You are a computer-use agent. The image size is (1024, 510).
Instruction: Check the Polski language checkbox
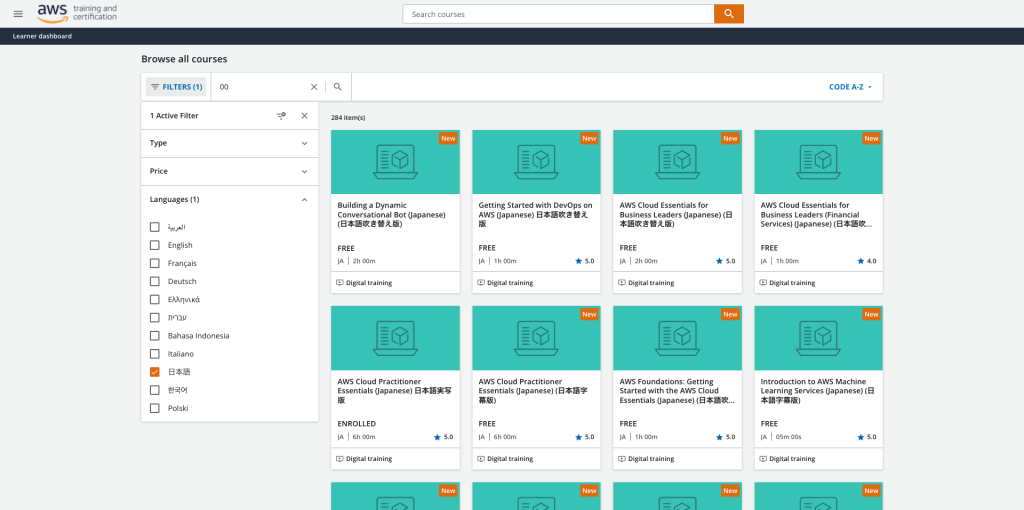pos(155,408)
